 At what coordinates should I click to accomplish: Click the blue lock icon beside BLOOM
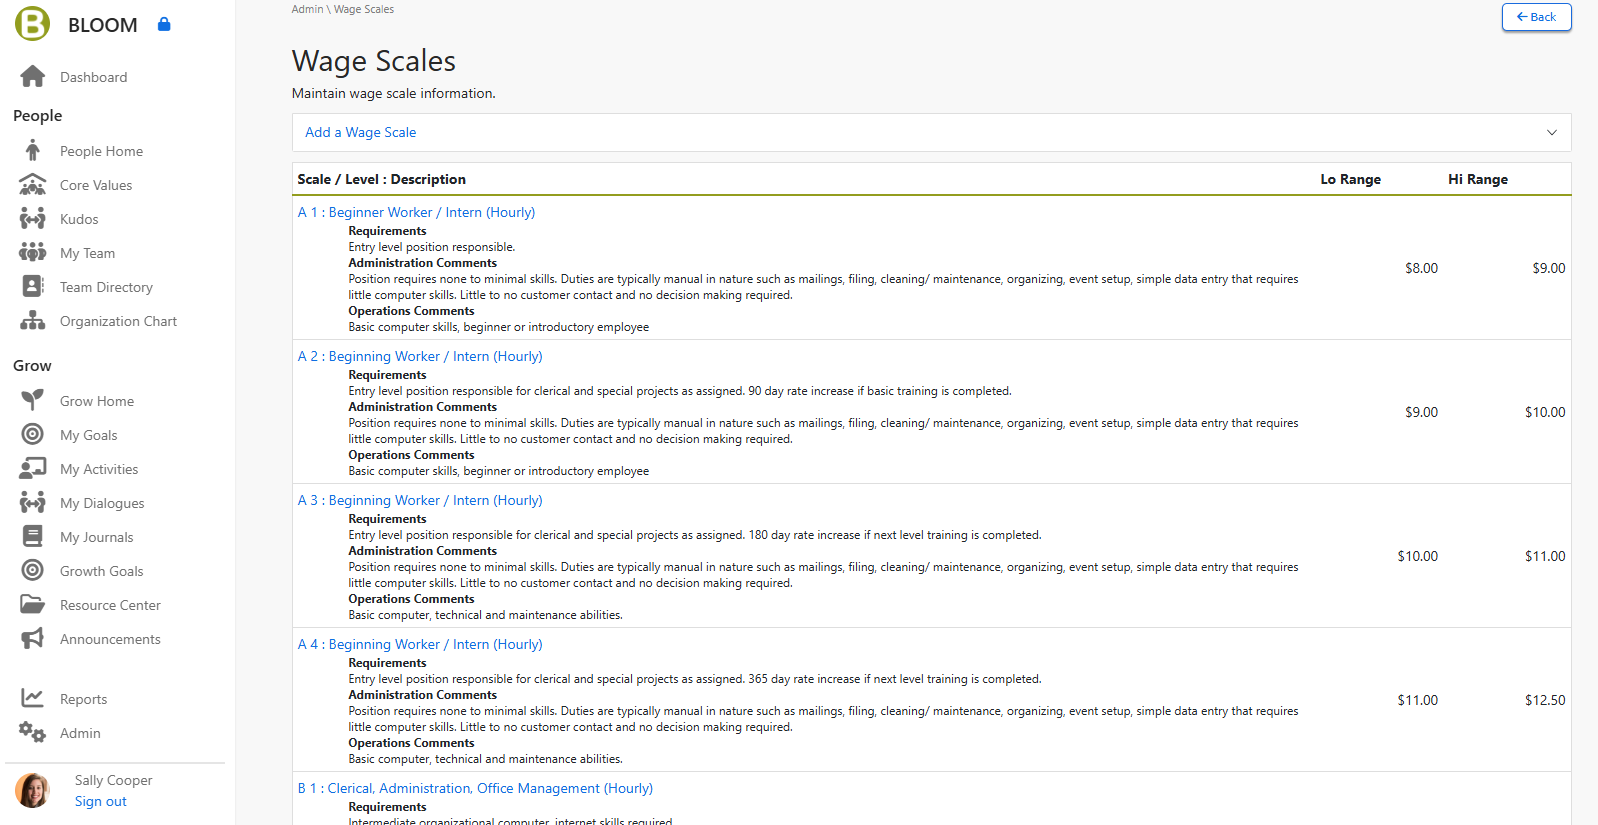coord(164,24)
